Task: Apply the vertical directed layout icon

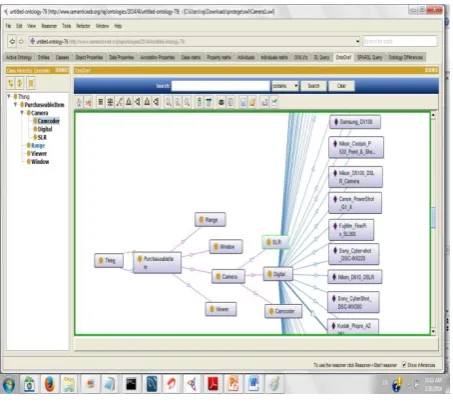Action: [x=147, y=102]
